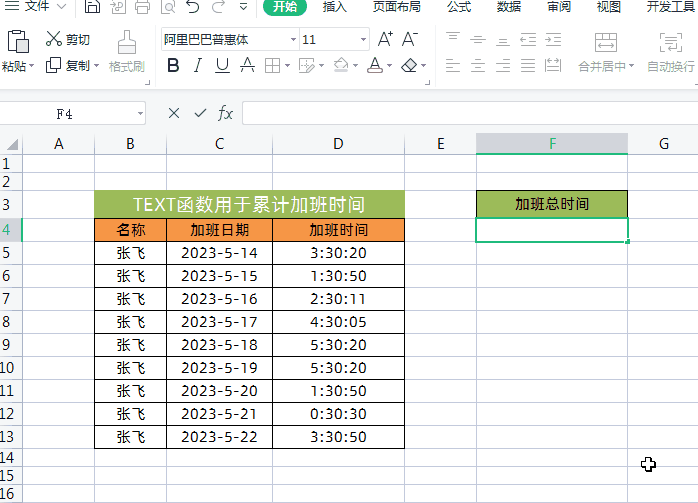
Task: Open the font size 11 dropdown
Action: (363, 39)
